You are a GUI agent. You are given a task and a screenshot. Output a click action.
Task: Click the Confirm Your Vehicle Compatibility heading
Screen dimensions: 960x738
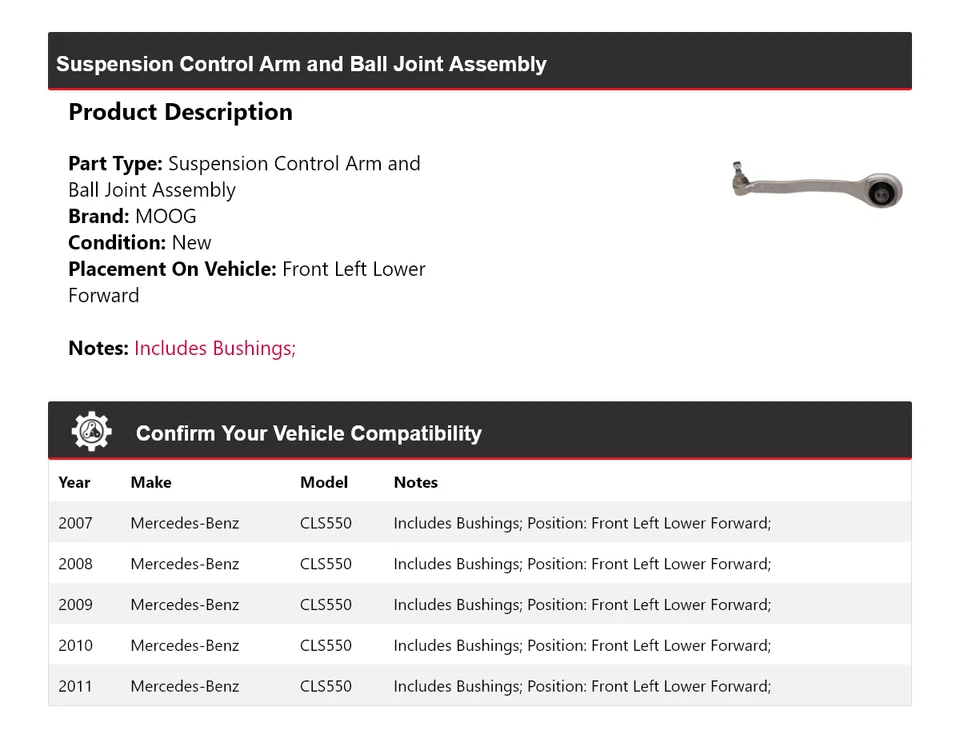click(x=308, y=434)
